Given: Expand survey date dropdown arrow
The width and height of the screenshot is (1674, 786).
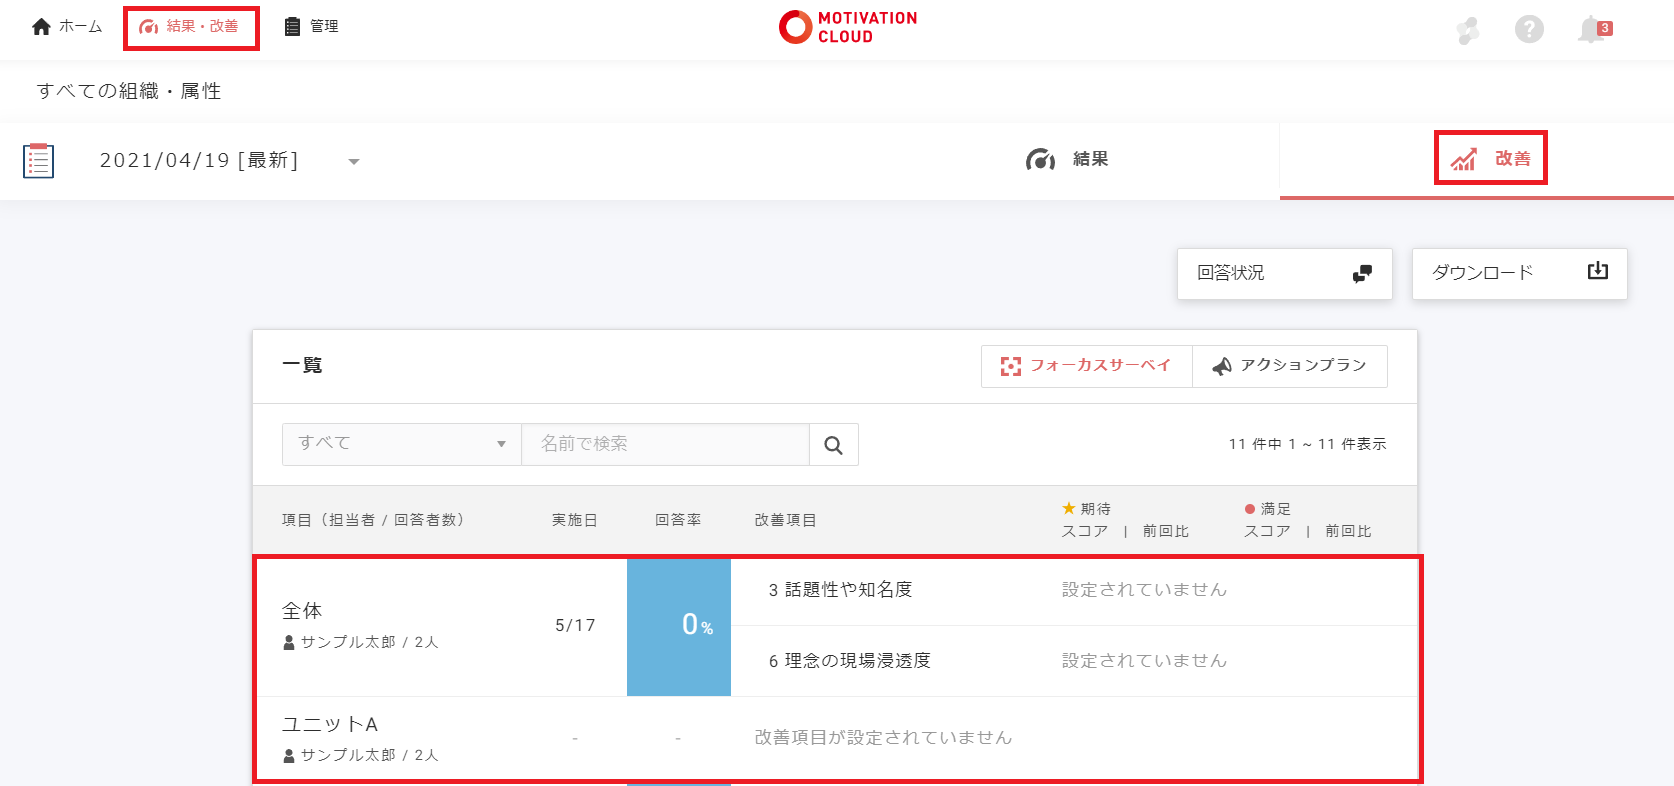Looking at the screenshot, I should 354,162.
